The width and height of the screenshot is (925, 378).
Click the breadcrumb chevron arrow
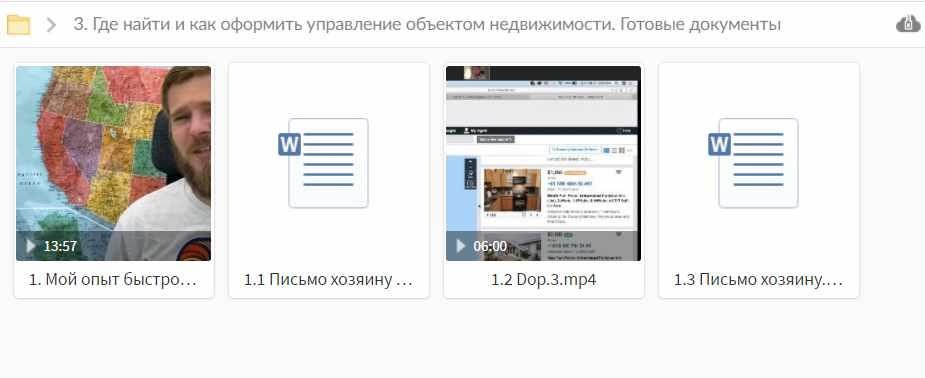pos(51,25)
